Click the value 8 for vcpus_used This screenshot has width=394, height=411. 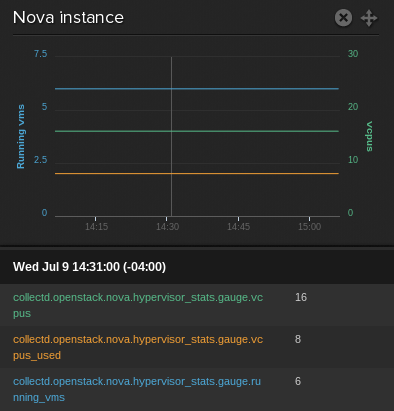[298, 339]
